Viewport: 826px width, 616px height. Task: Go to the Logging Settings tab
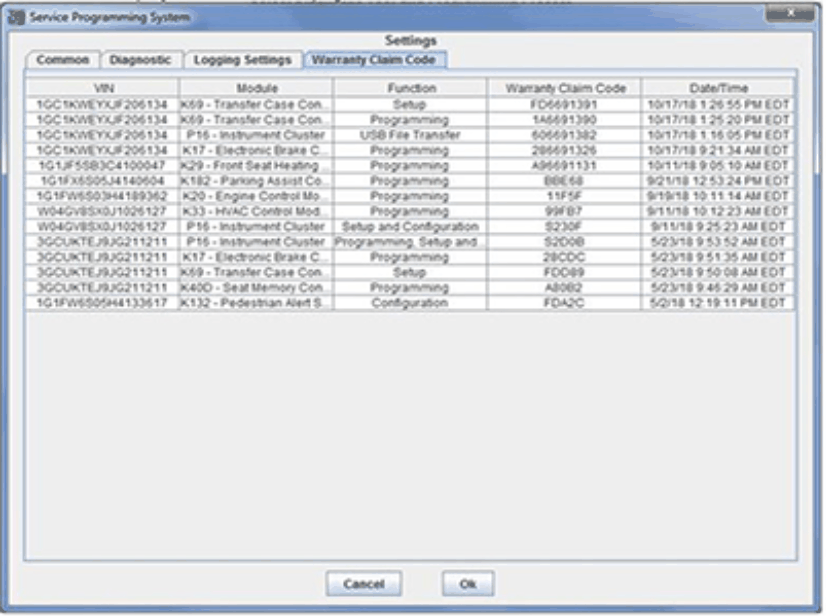pos(243,60)
